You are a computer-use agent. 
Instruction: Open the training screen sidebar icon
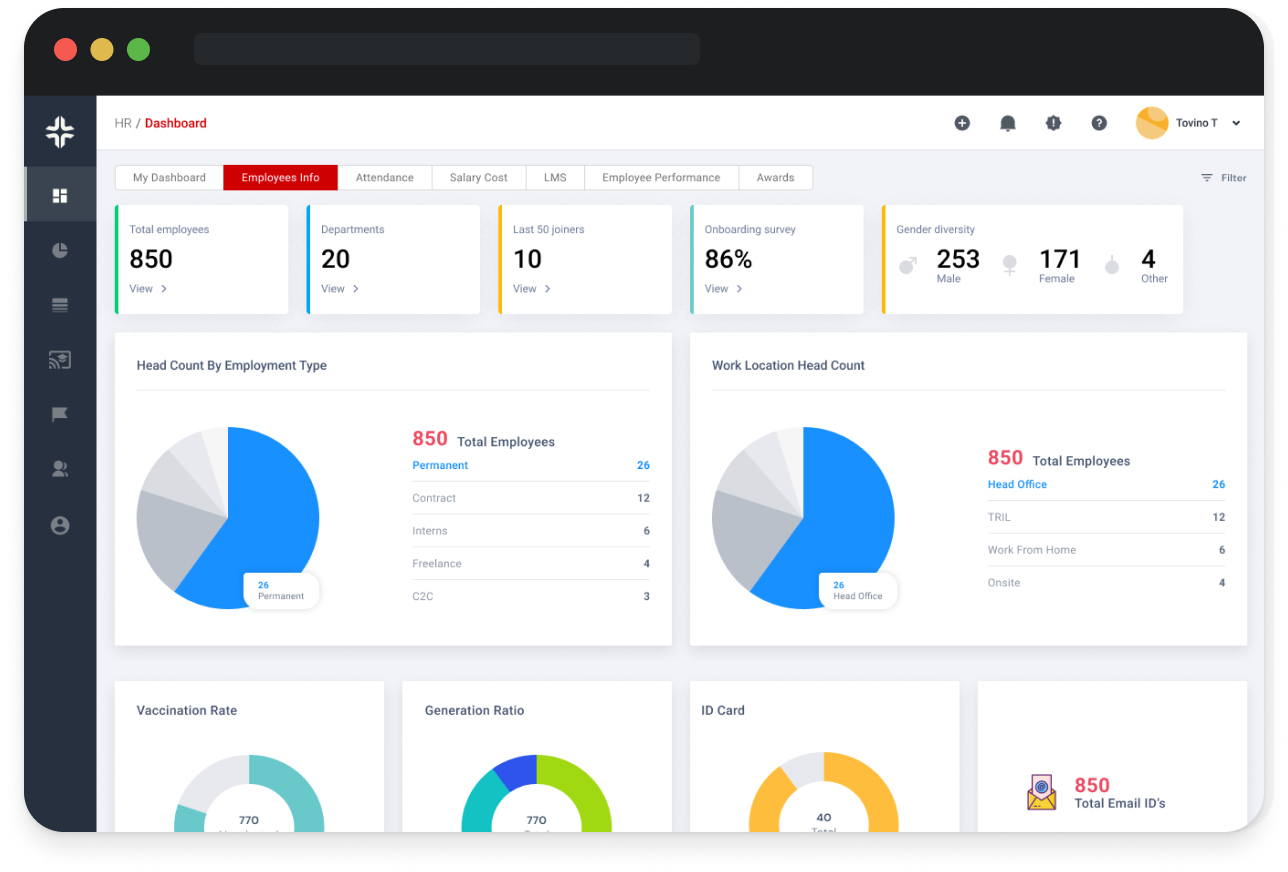click(60, 360)
